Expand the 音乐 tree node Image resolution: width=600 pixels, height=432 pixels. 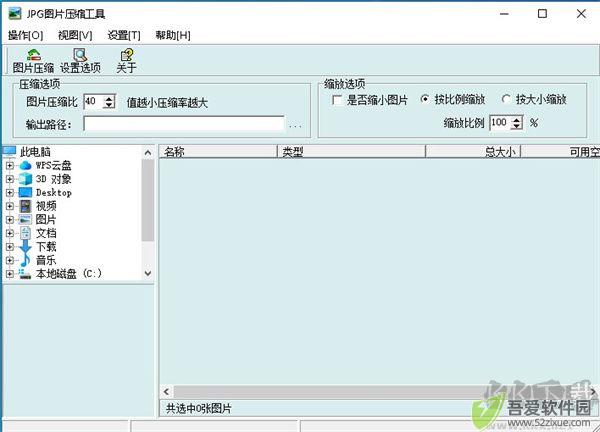(10, 260)
